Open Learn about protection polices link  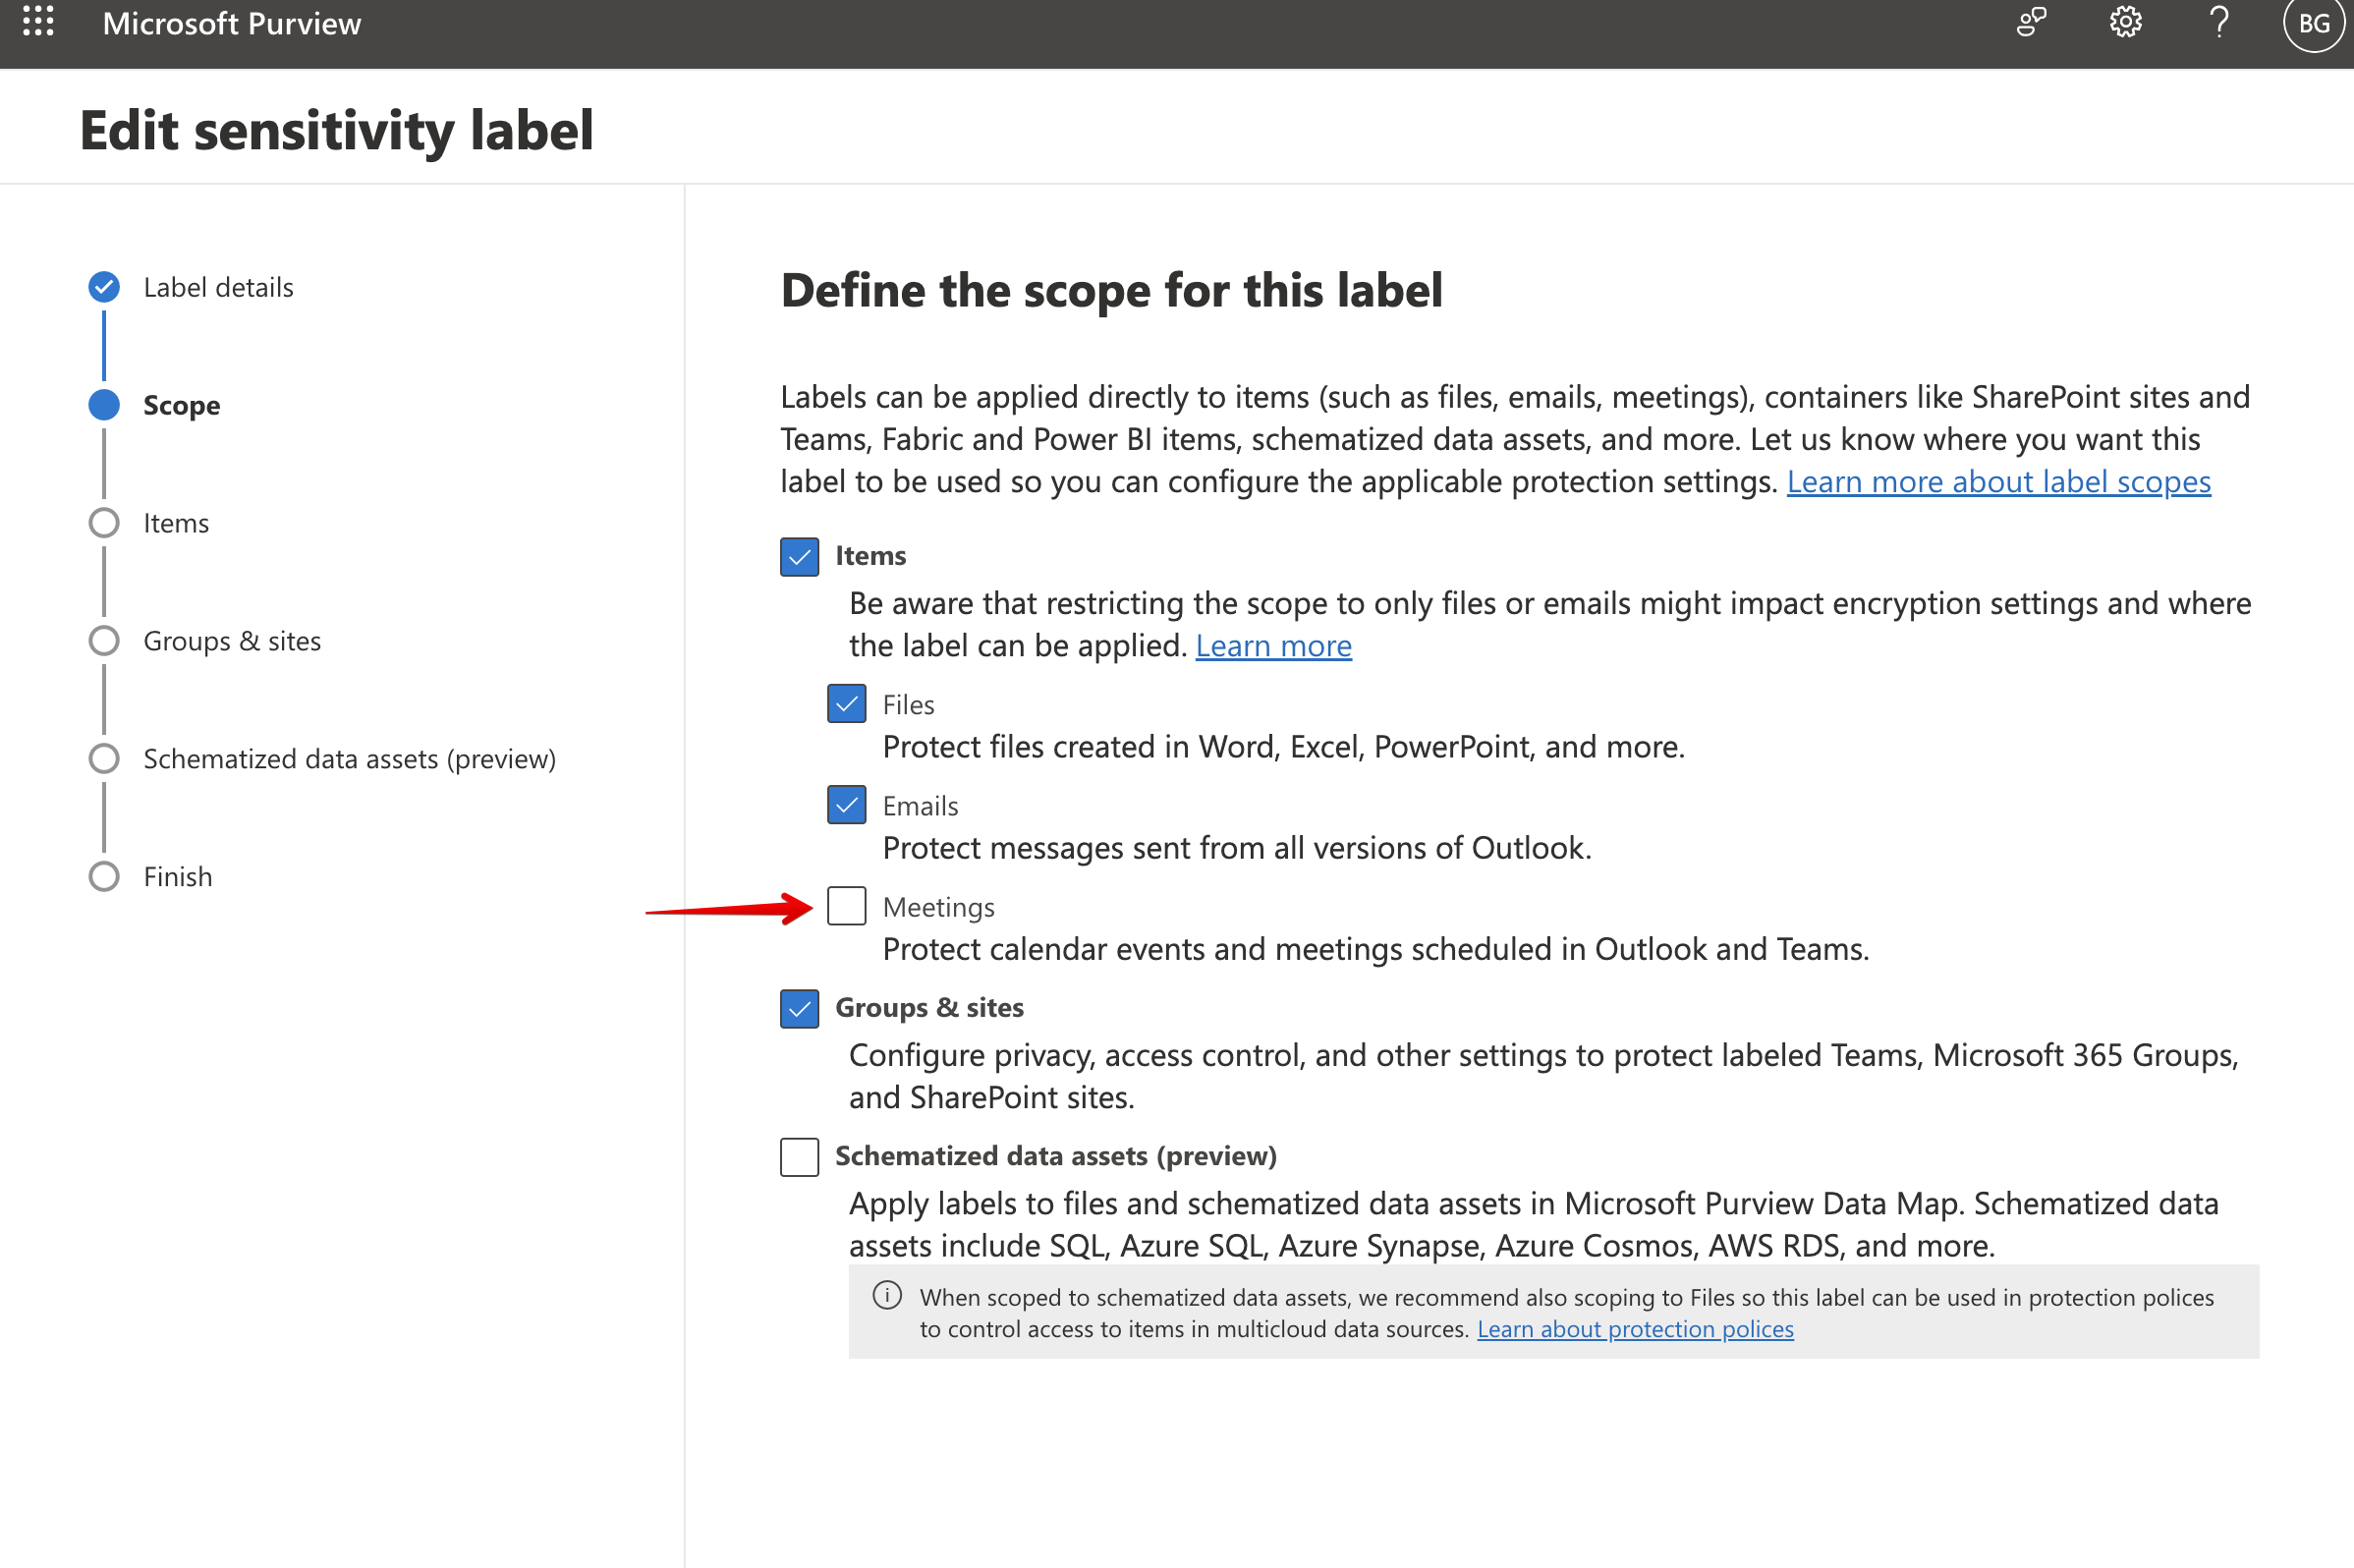(x=1636, y=1328)
